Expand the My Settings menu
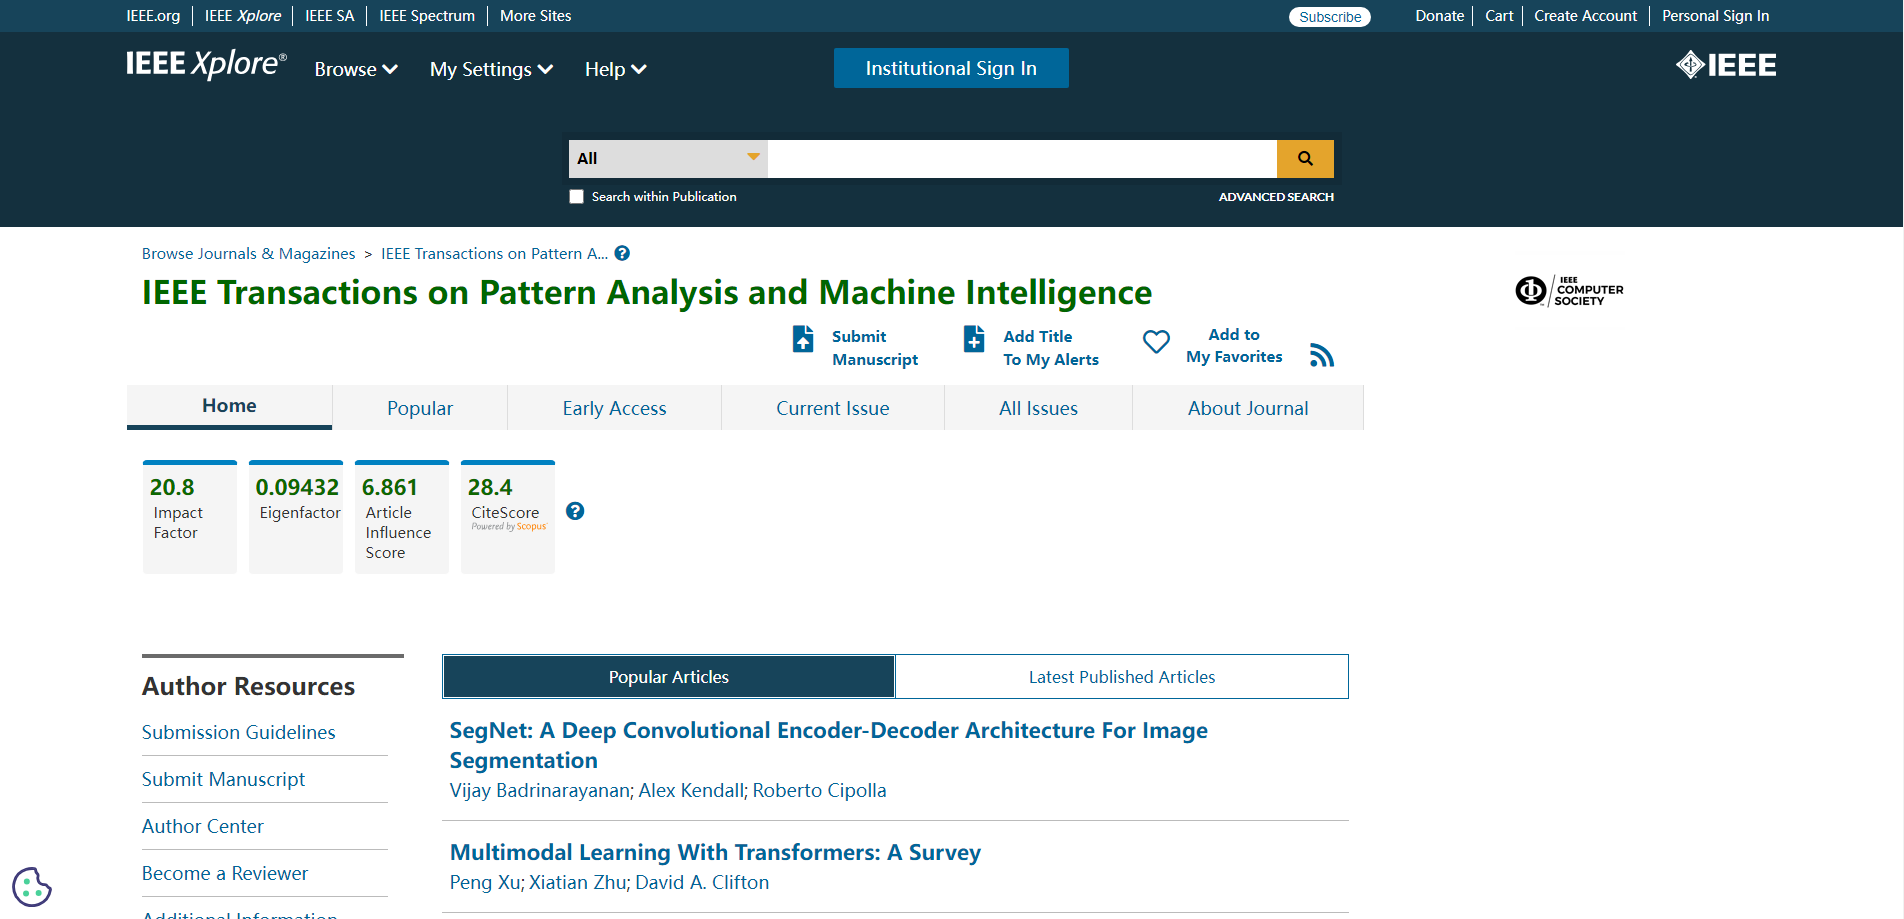 [491, 69]
